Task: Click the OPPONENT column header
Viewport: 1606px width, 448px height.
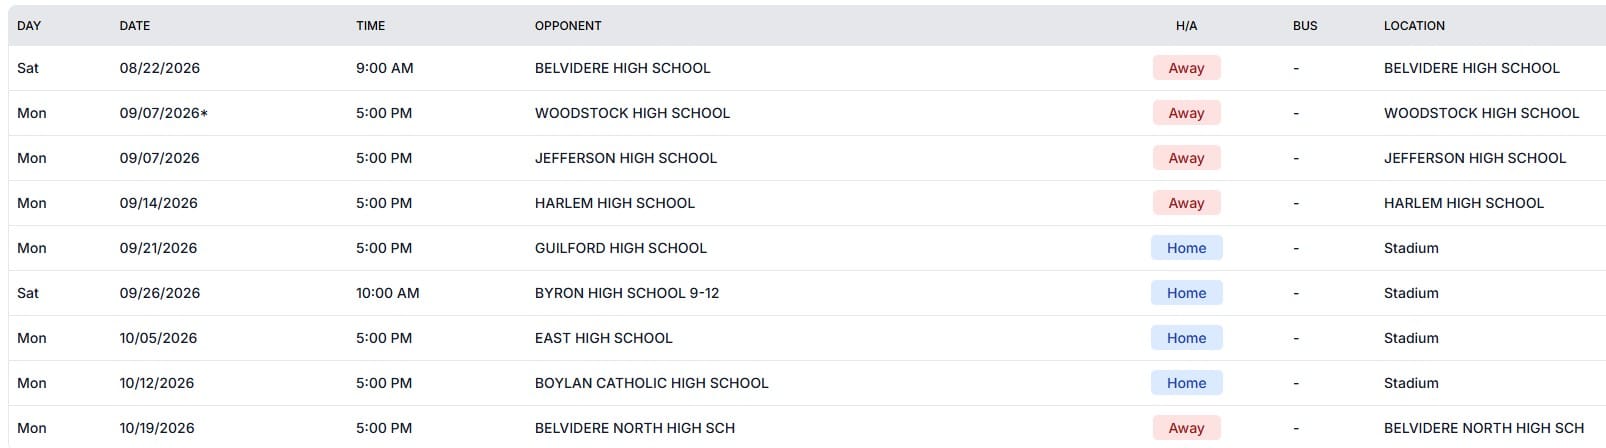Action: click(x=568, y=26)
